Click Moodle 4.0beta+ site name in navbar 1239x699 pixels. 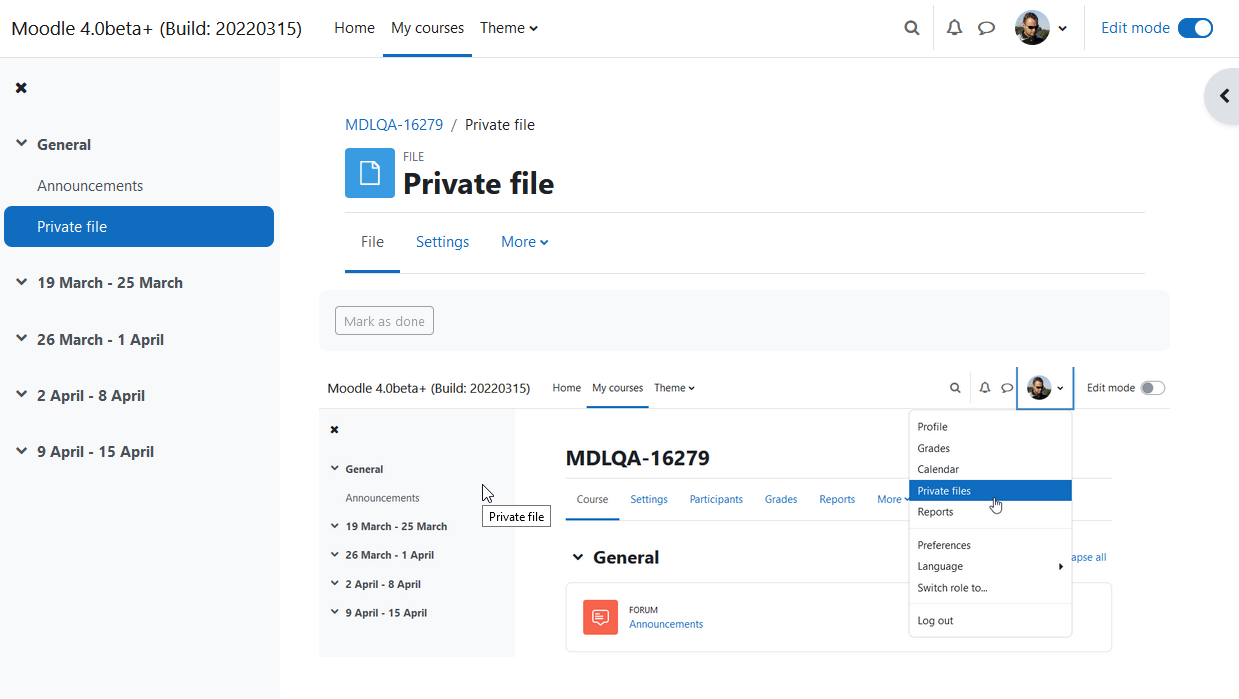pyautogui.click(x=156, y=28)
